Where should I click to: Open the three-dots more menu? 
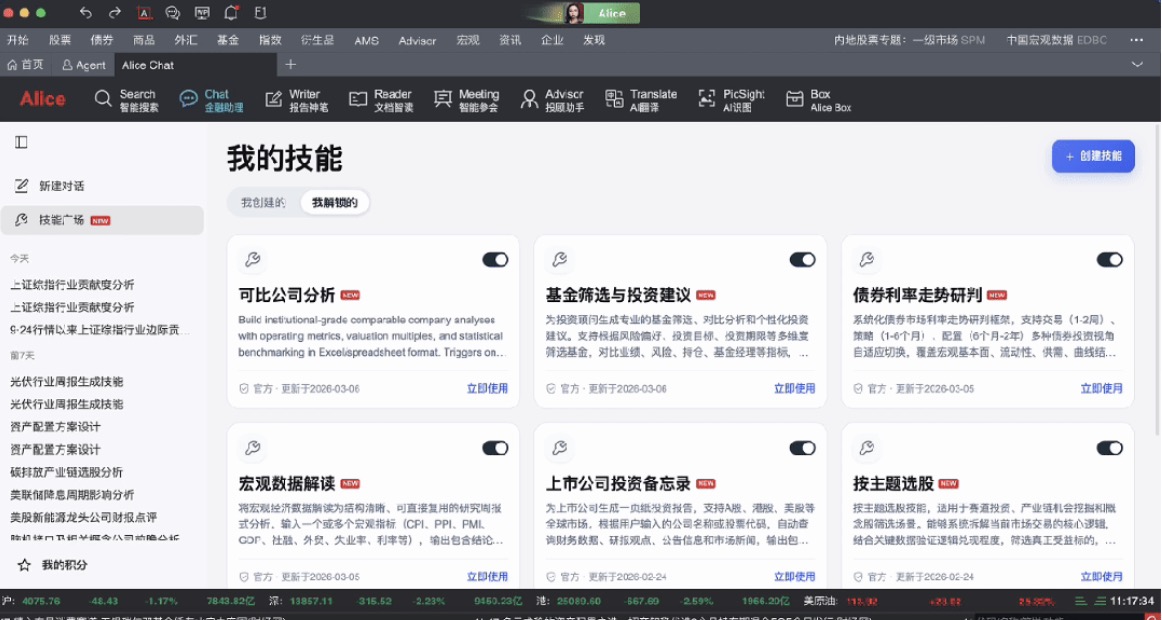click(1136, 40)
